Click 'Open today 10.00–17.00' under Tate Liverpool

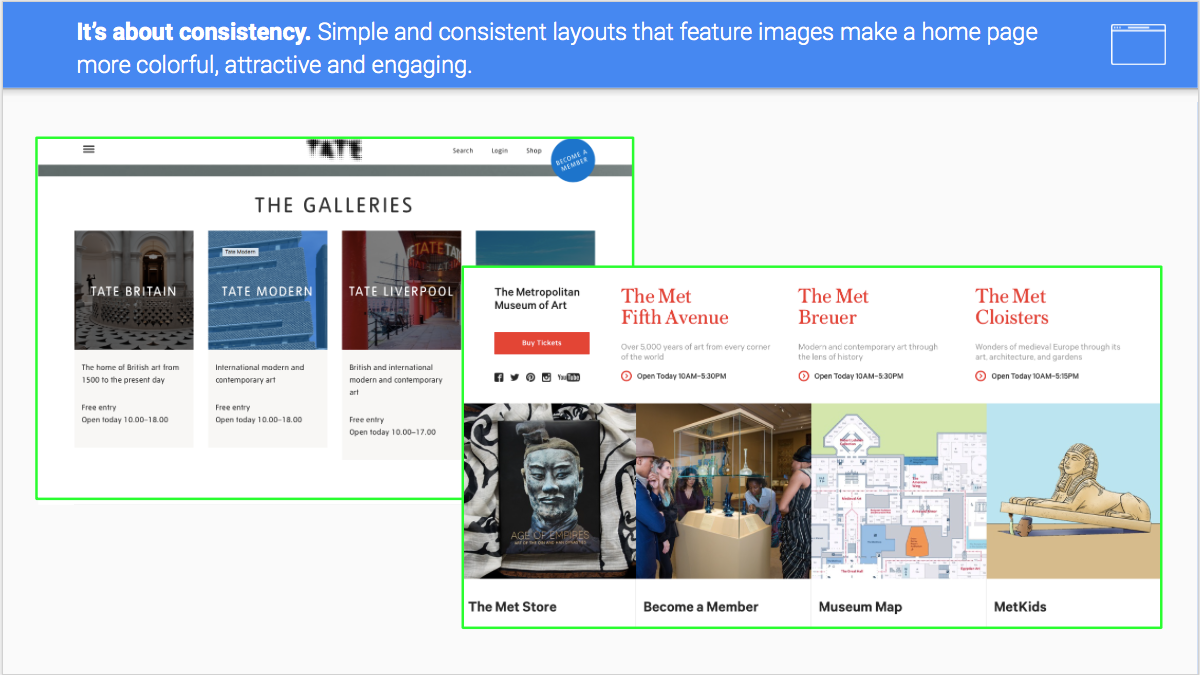tap(392, 433)
